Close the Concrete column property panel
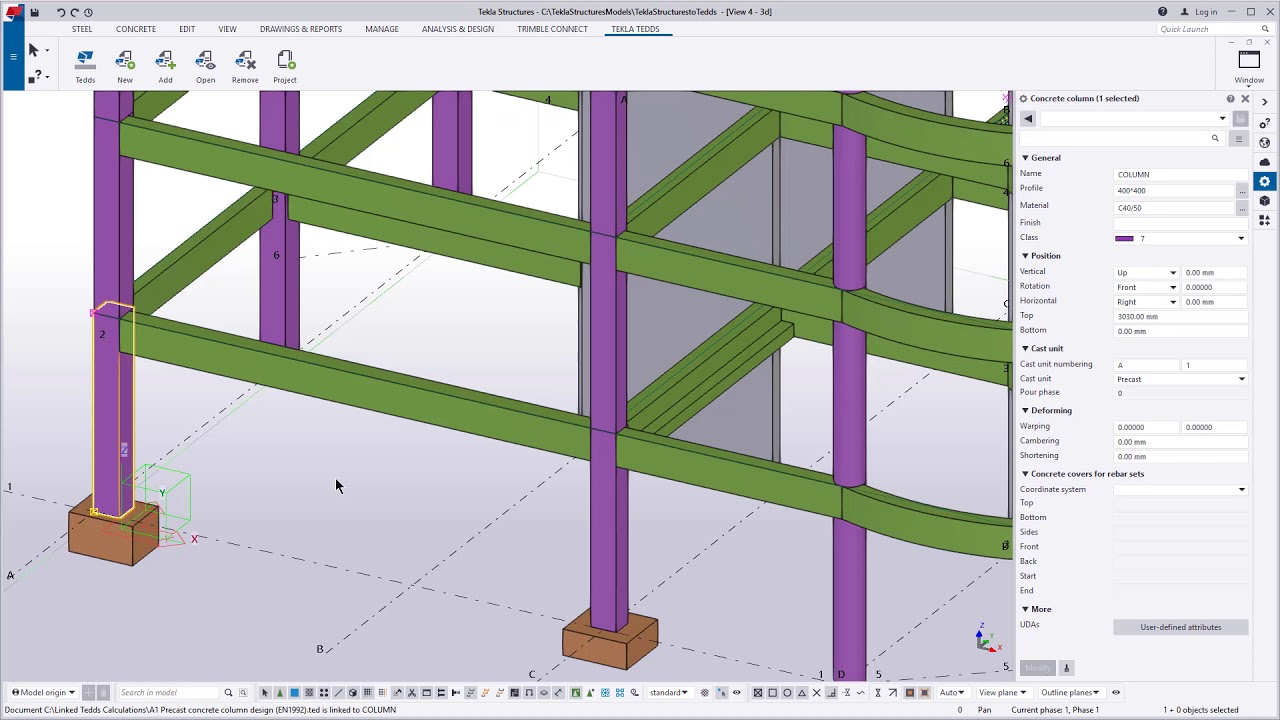 1245,99
